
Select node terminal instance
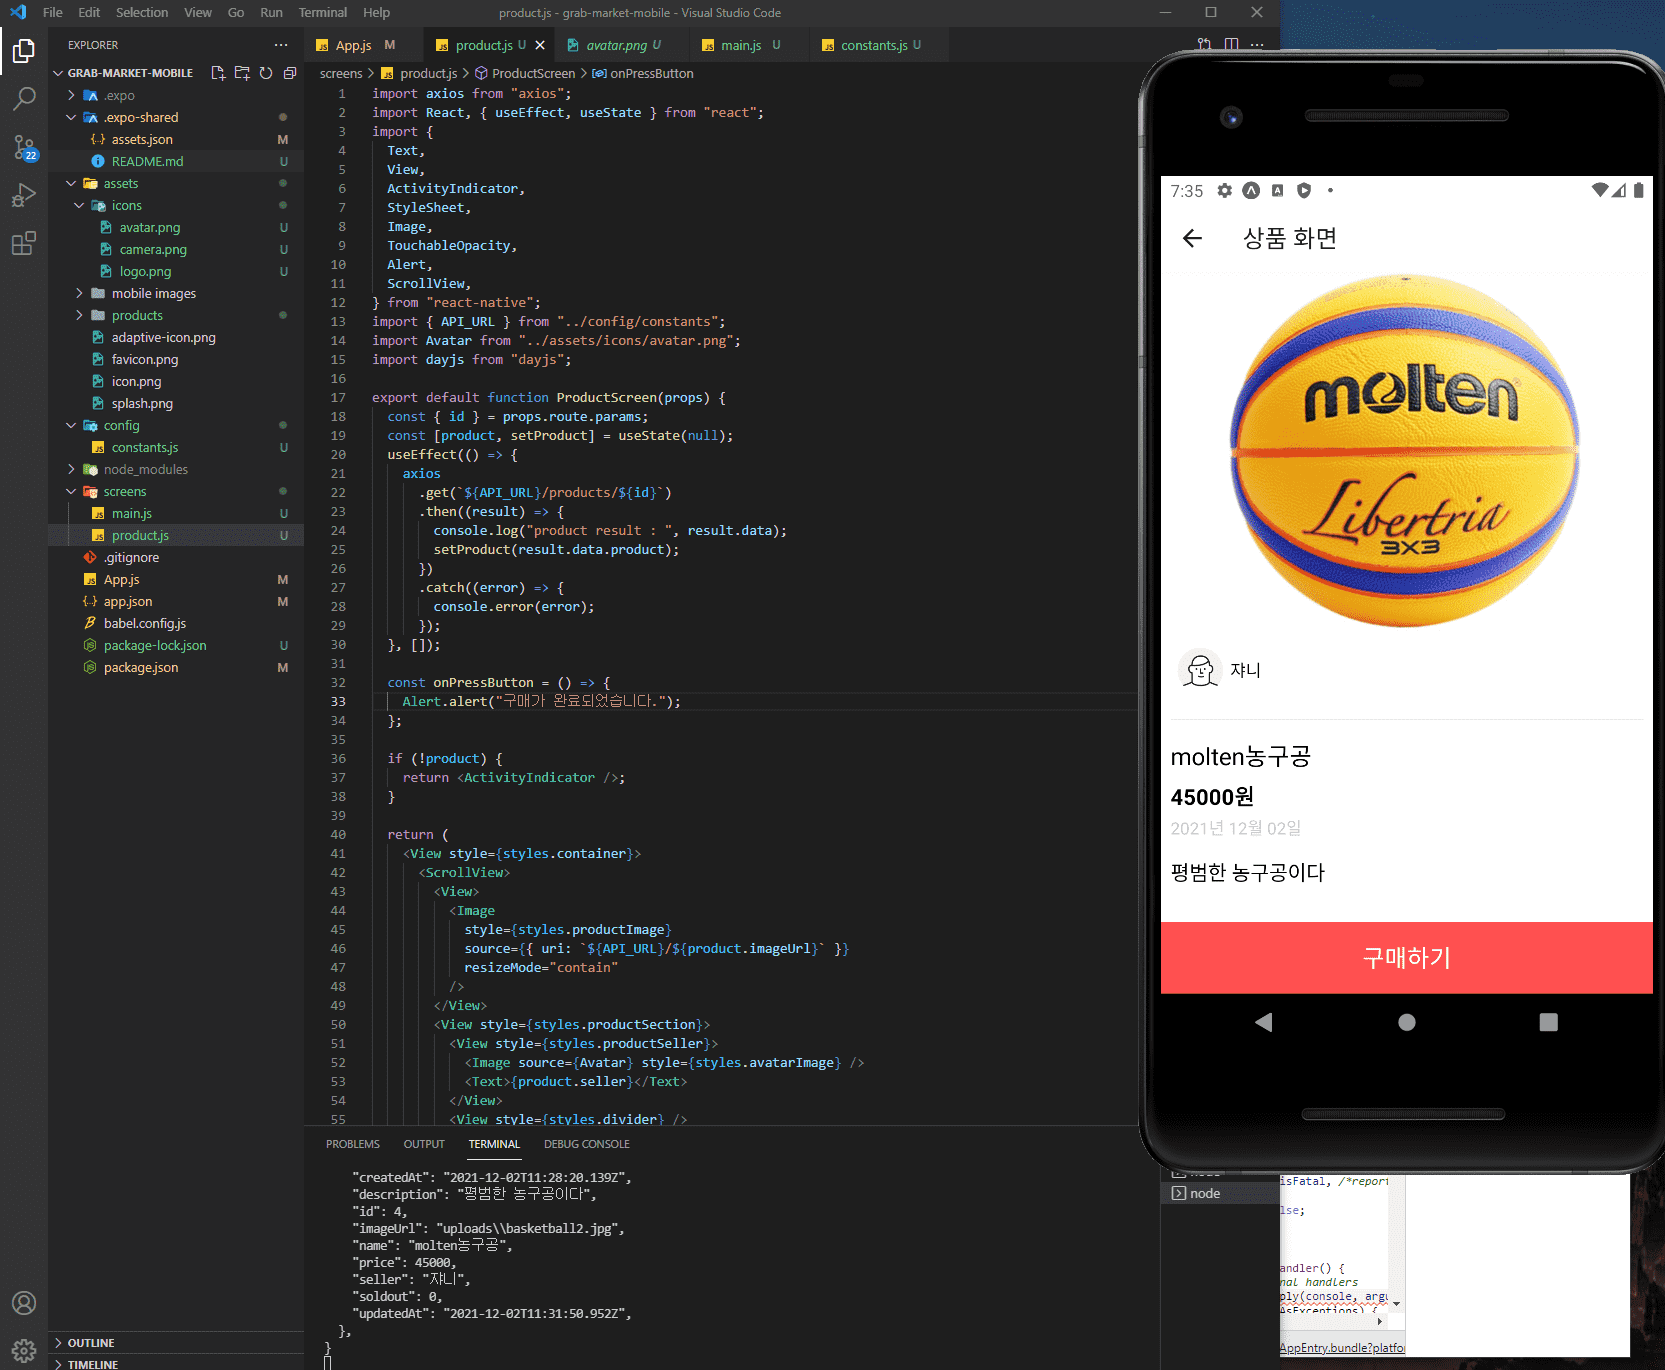point(1218,1193)
